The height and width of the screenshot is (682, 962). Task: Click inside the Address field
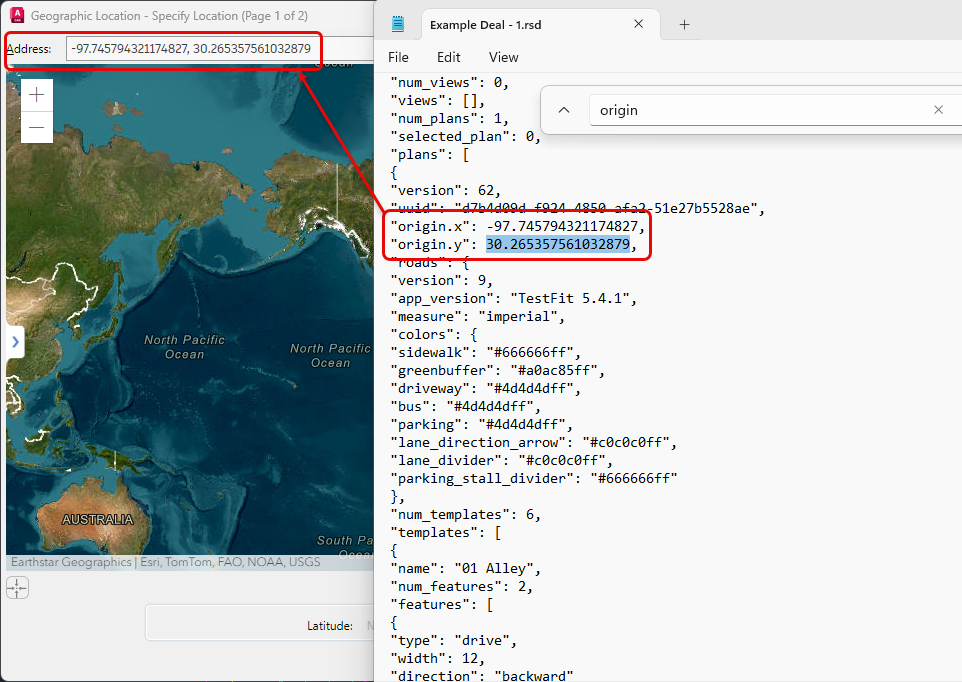coord(190,48)
